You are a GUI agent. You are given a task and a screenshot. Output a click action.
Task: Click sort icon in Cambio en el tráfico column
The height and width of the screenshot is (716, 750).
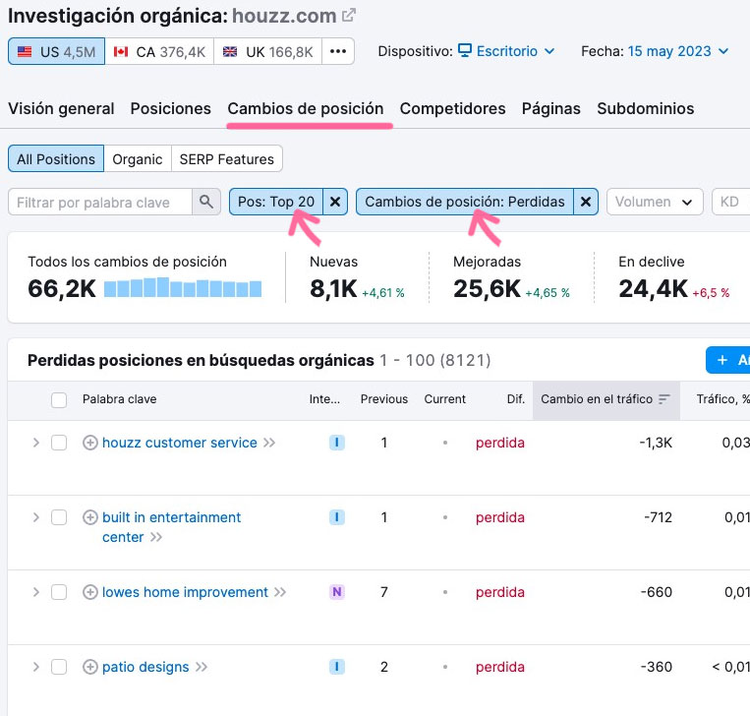point(664,399)
